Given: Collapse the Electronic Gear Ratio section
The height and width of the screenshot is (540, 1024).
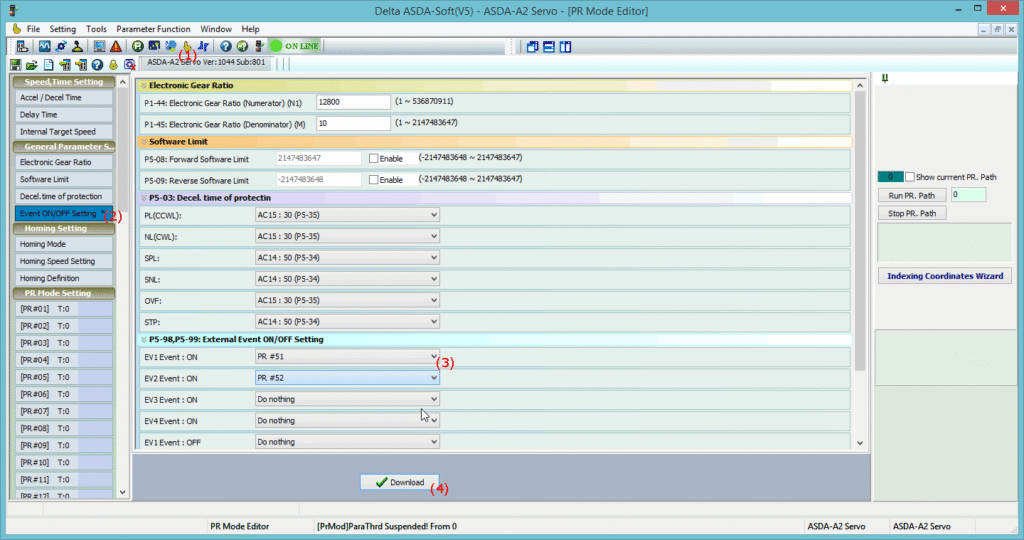Looking at the screenshot, I should coord(144,86).
